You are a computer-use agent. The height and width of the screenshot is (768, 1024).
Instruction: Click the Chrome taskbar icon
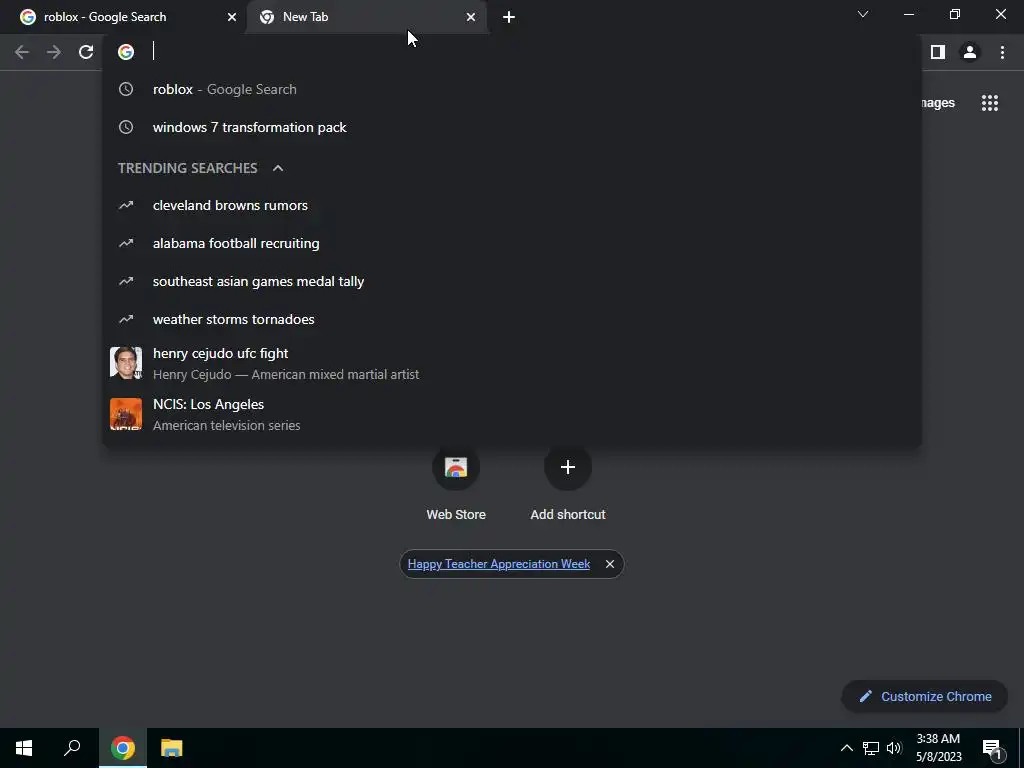pyautogui.click(x=123, y=748)
